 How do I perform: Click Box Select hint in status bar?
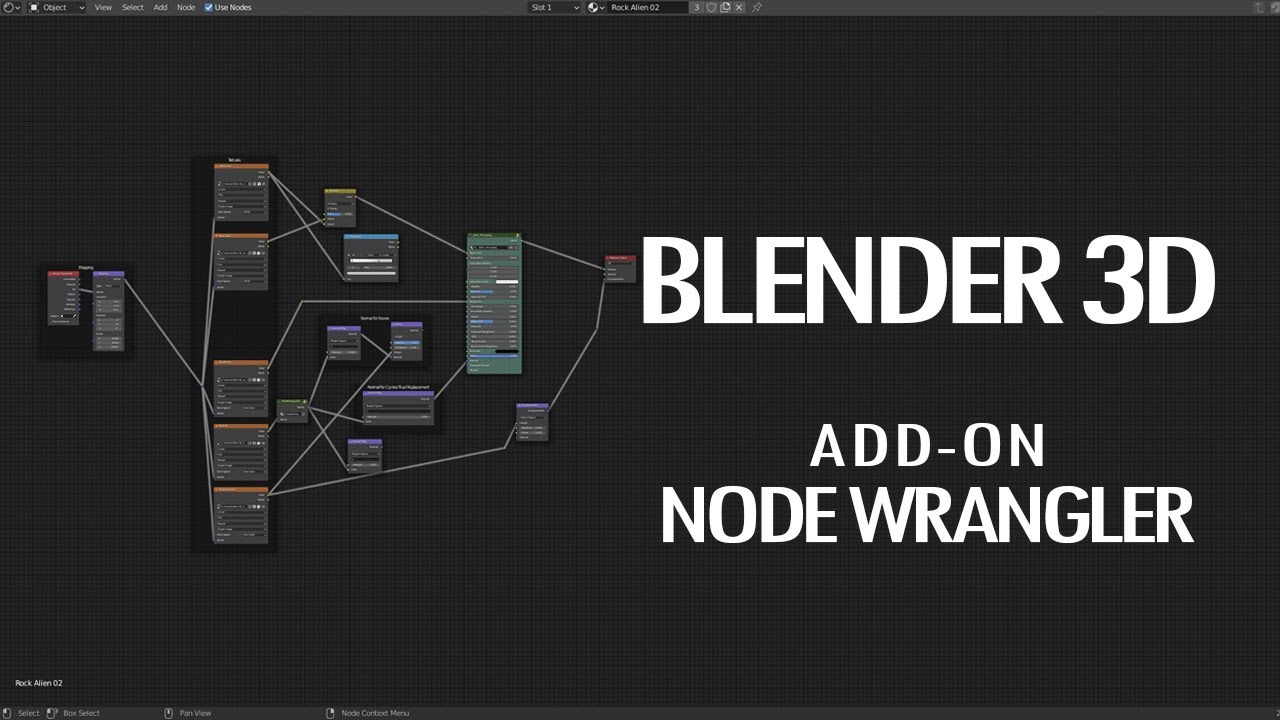click(x=82, y=713)
